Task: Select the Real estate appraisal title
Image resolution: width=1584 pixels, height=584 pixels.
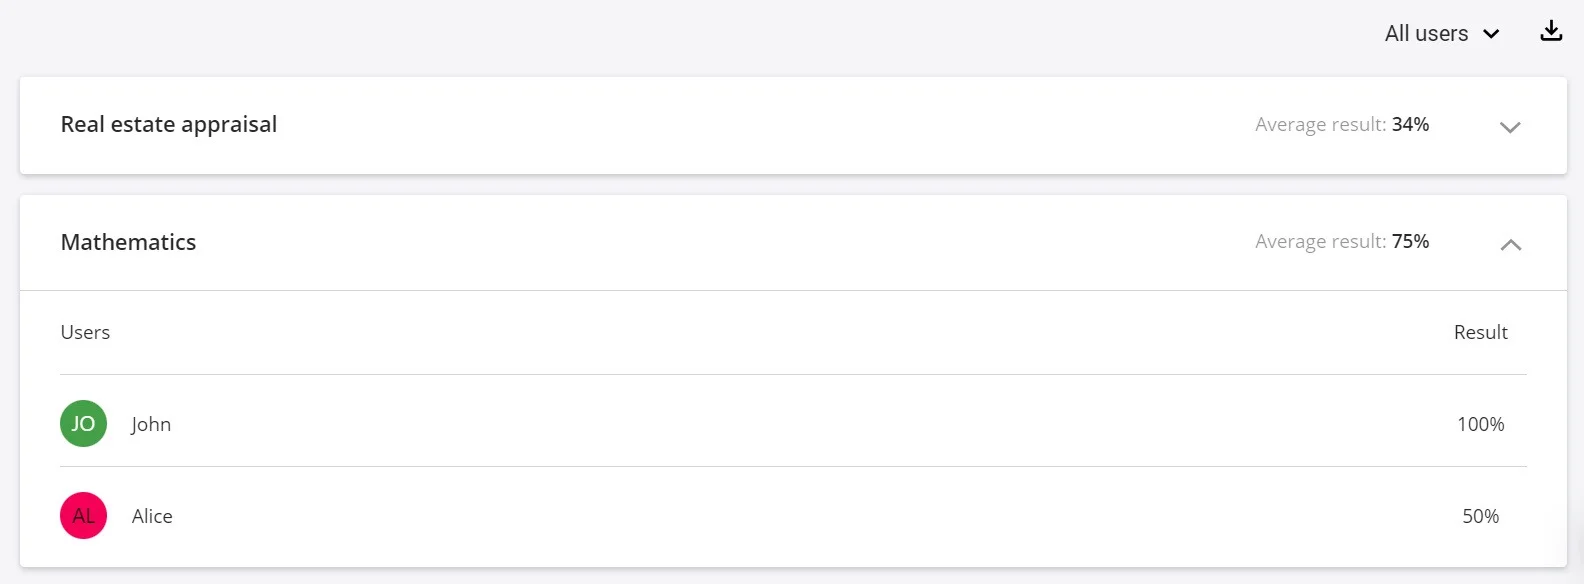Action: pyautogui.click(x=169, y=124)
